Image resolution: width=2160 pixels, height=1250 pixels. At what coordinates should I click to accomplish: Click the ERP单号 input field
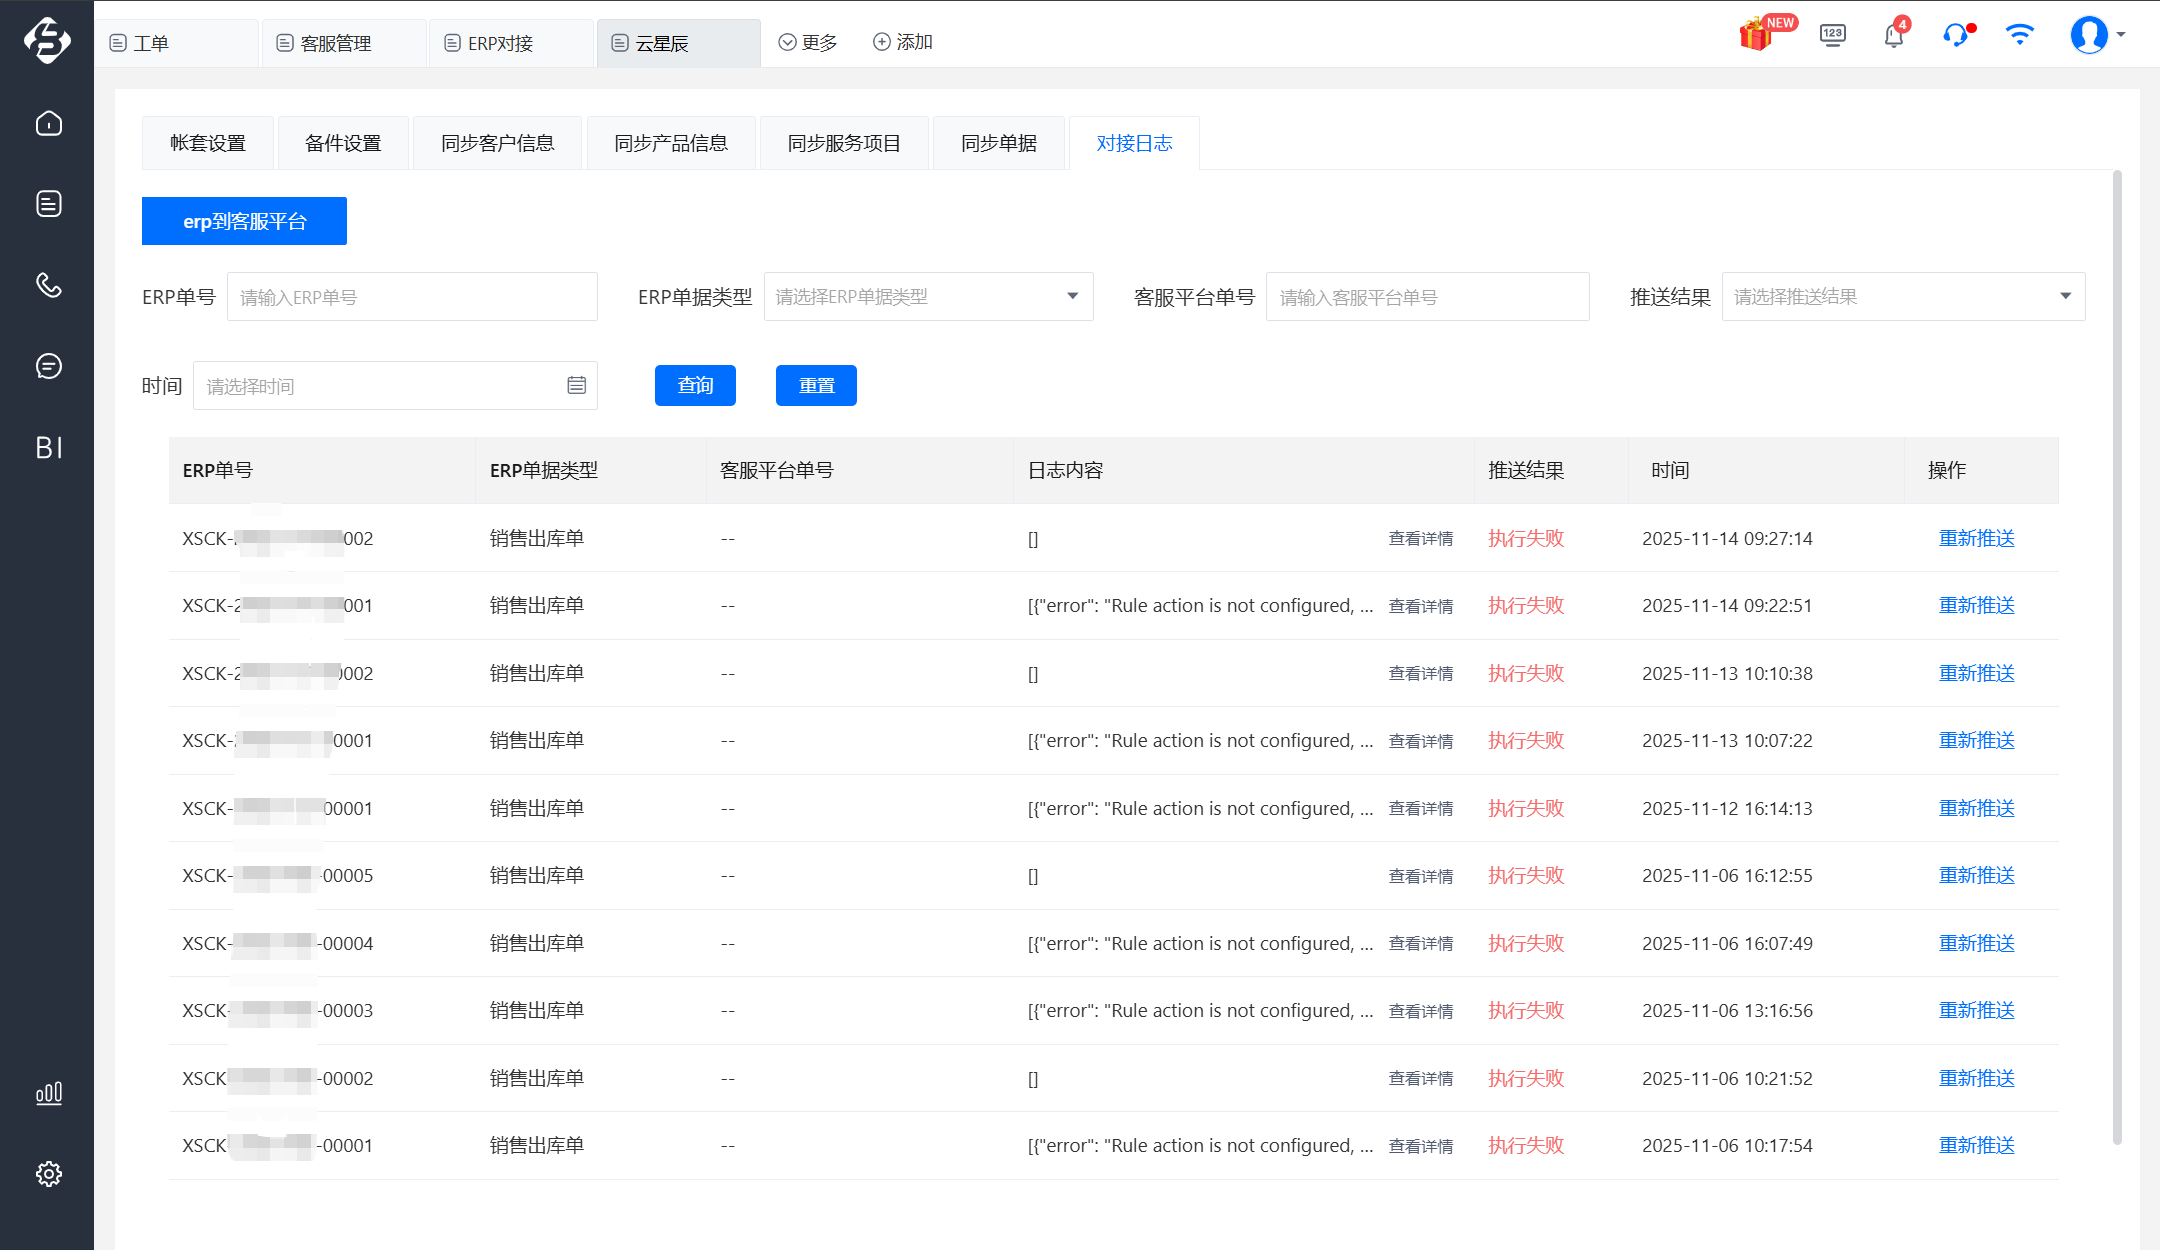pyautogui.click(x=412, y=296)
